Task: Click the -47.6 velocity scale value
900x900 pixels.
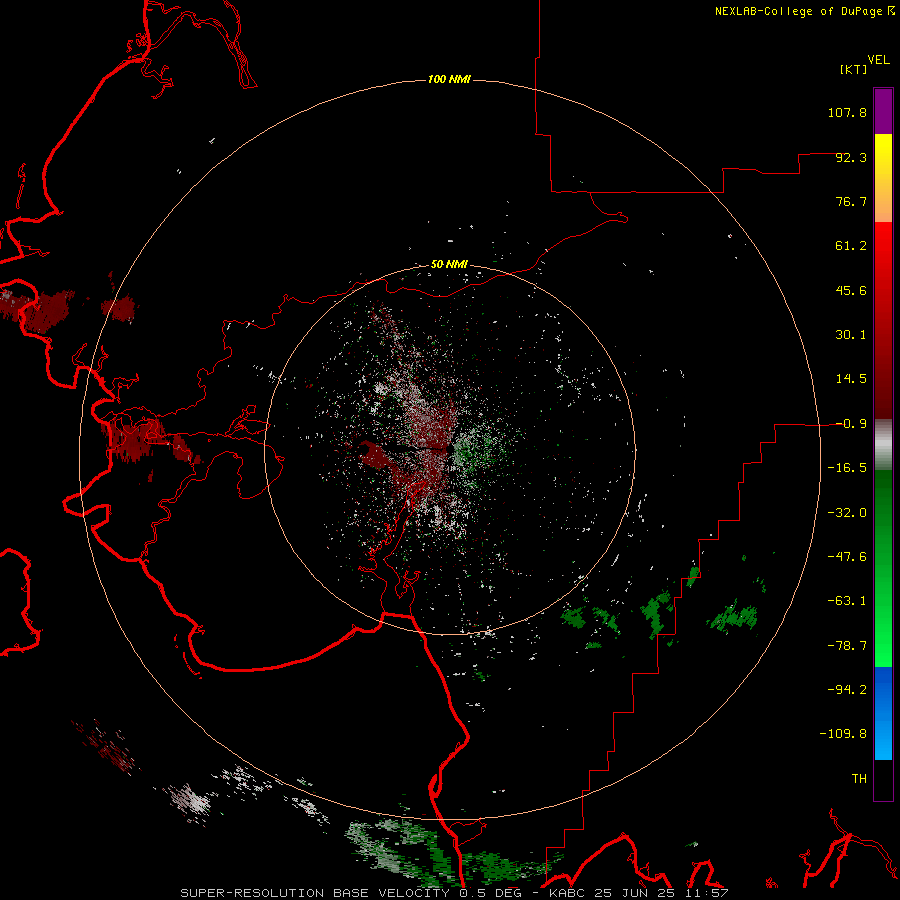Action: (847, 557)
